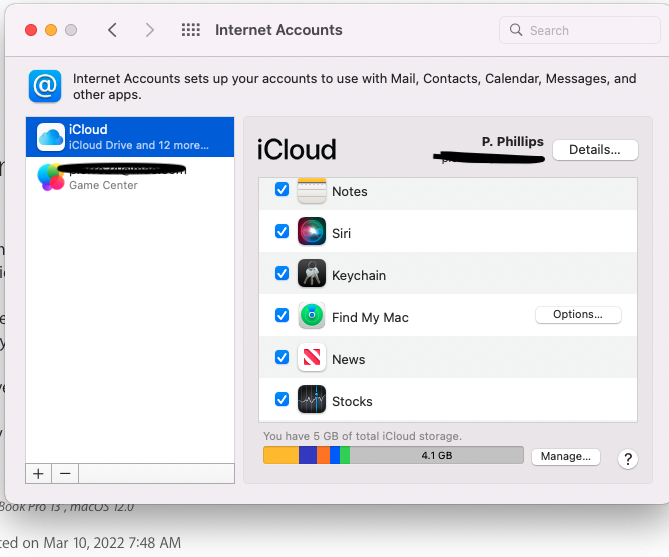Click the Search field
The width and height of the screenshot is (669, 557).
tap(580, 30)
